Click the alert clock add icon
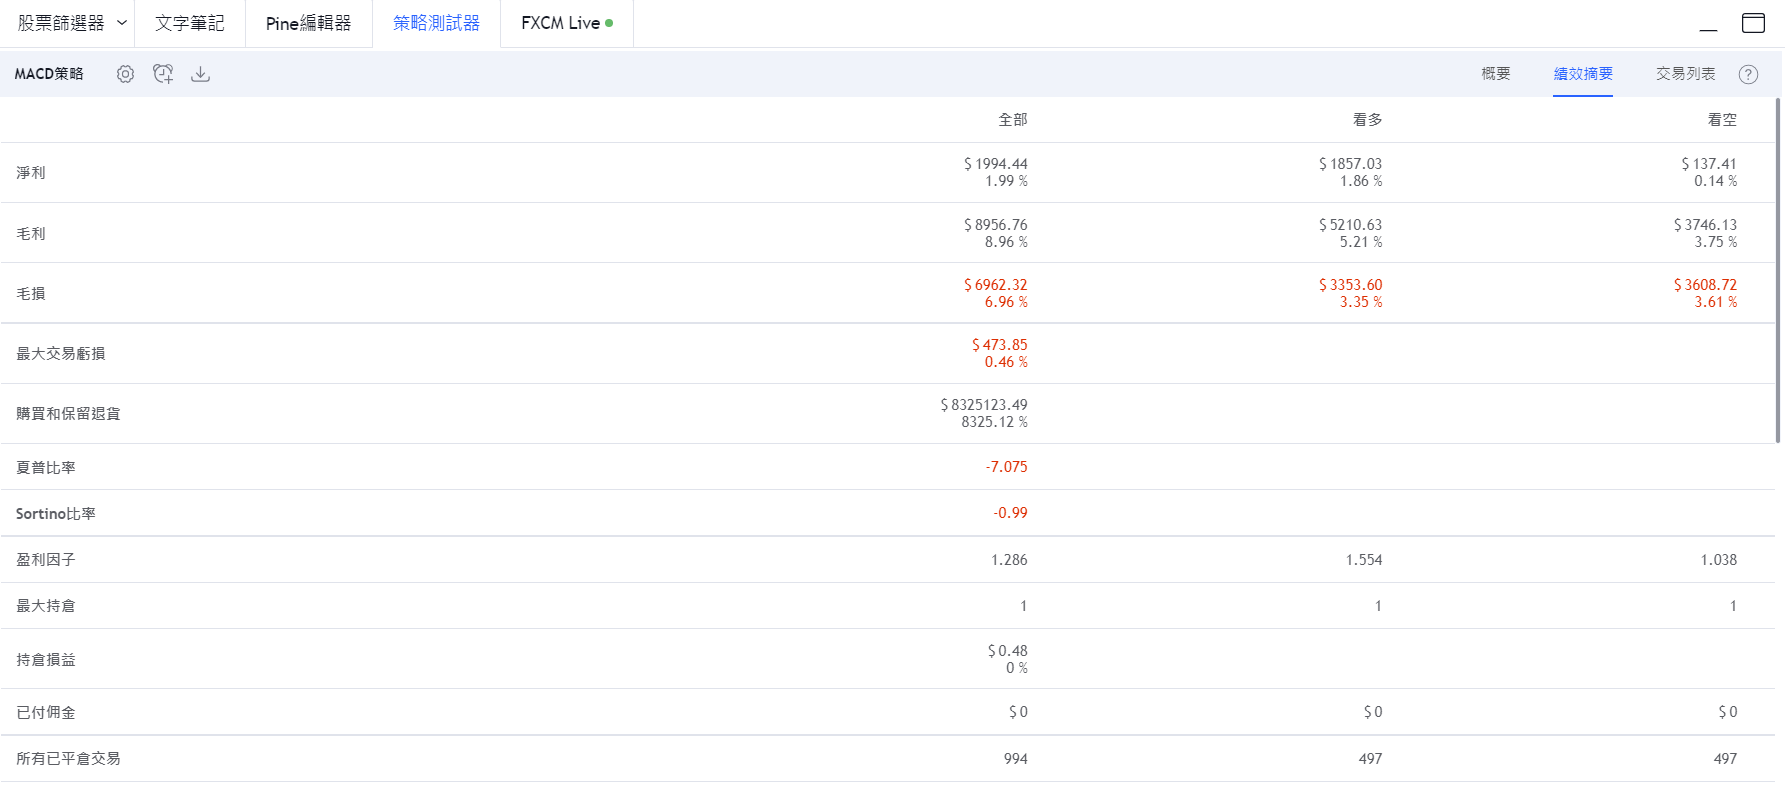 [163, 74]
